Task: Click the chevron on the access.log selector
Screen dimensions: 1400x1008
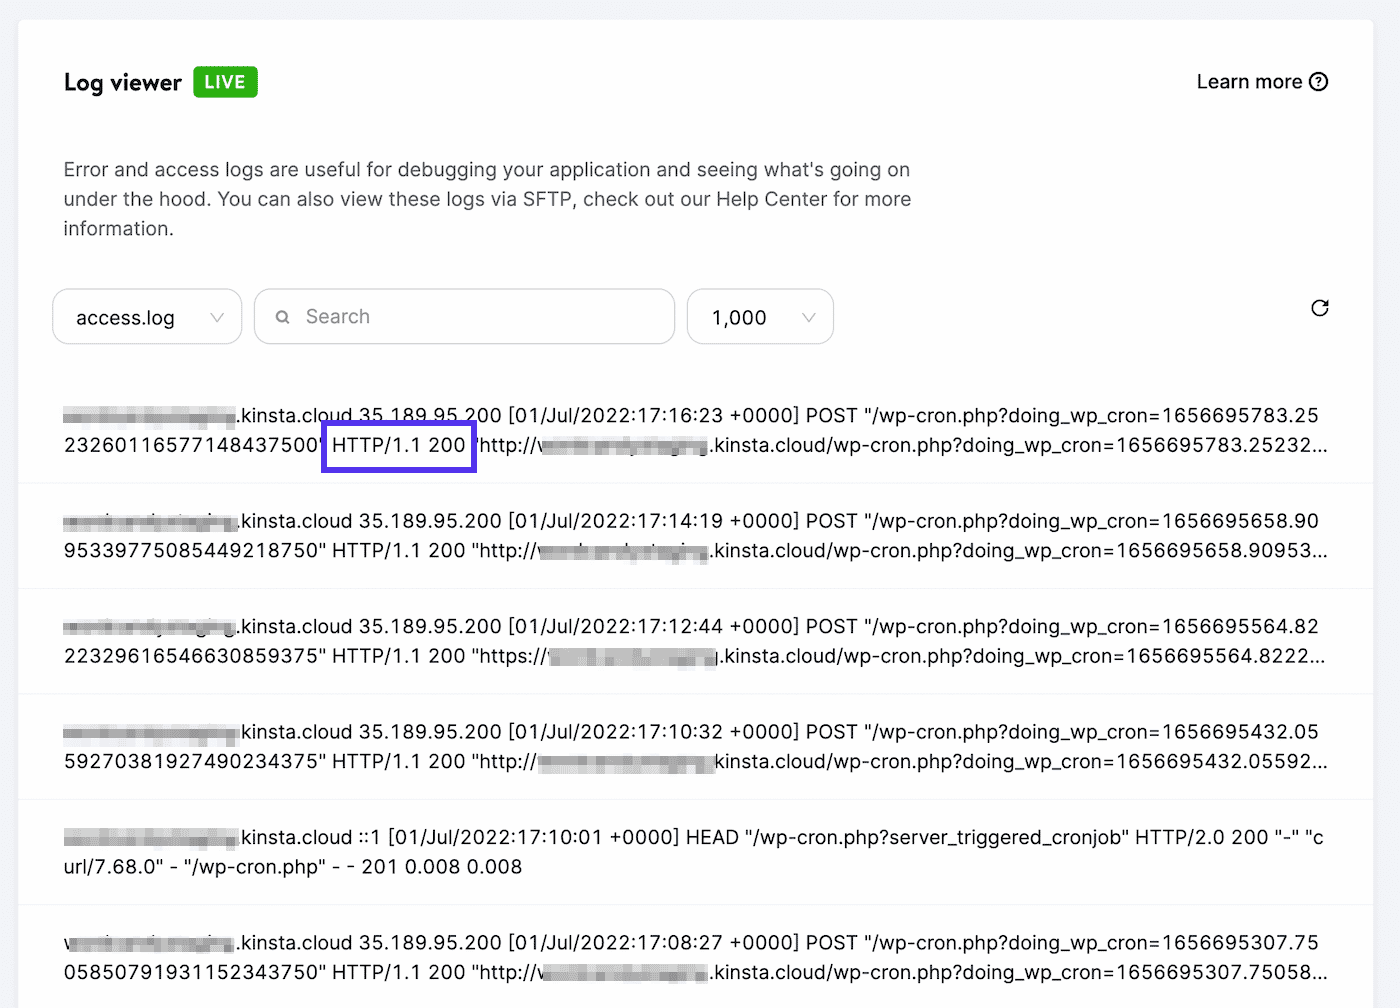Action: coord(218,317)
